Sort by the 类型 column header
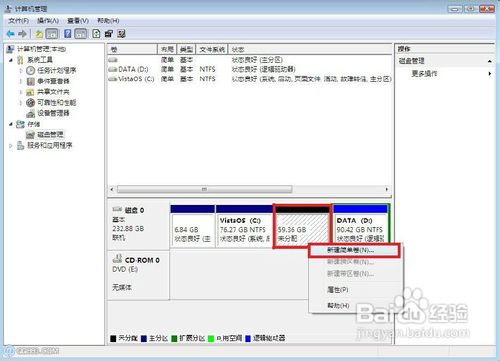500x361 pixels. tap(186, 49)
